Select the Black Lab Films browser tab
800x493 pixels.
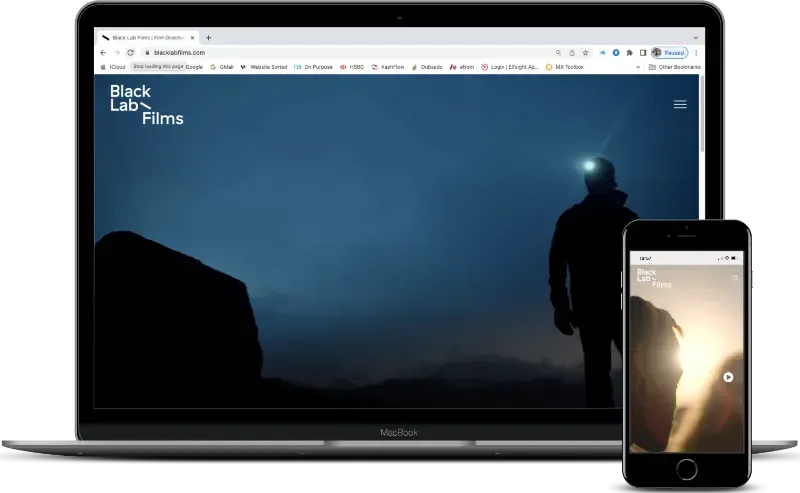(x=148, y=38)
